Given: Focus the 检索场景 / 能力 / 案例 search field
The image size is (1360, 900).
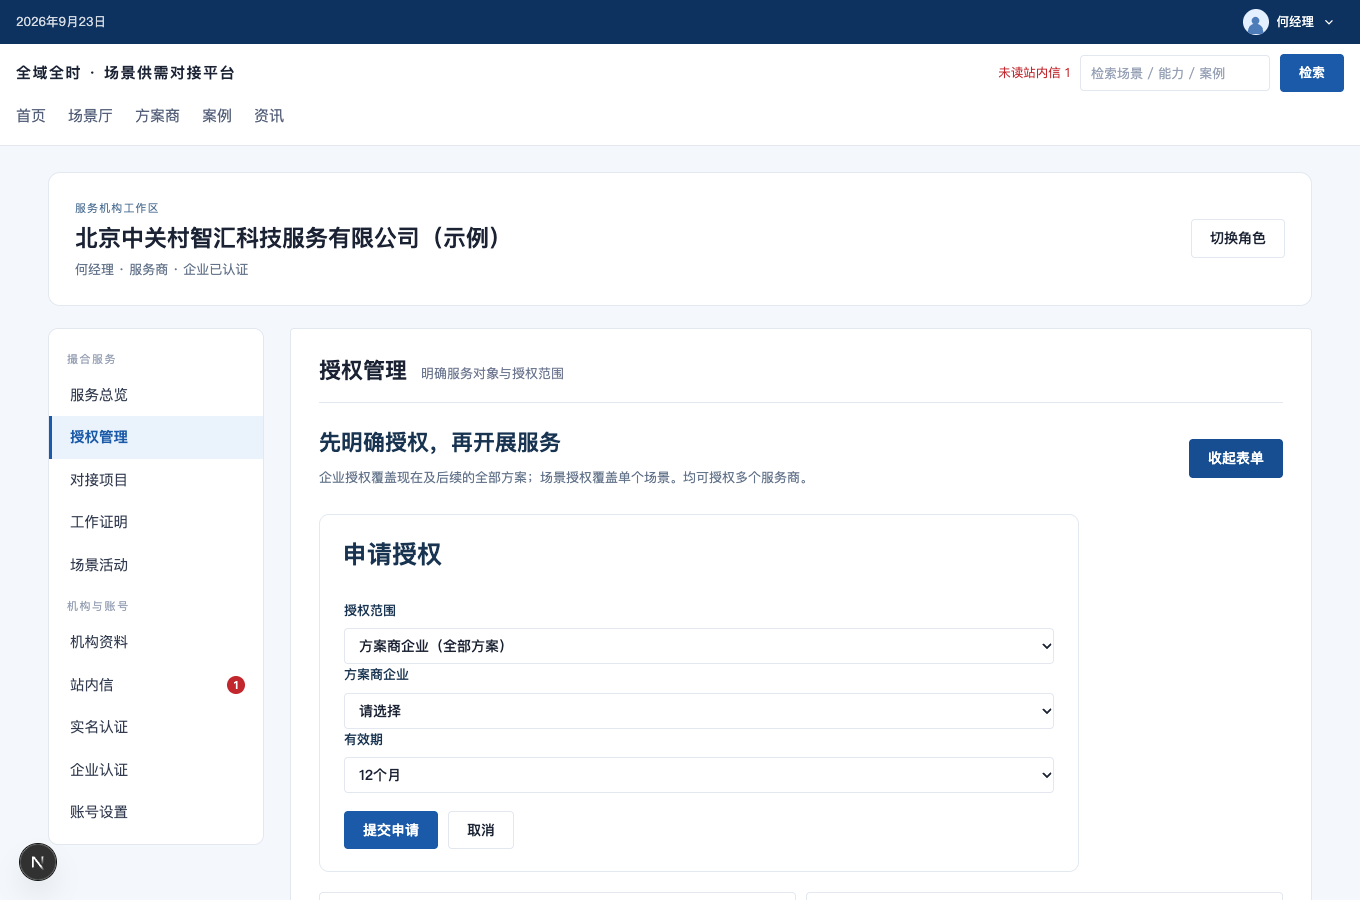Looking at the screenshot, I should click(1175, 73).
